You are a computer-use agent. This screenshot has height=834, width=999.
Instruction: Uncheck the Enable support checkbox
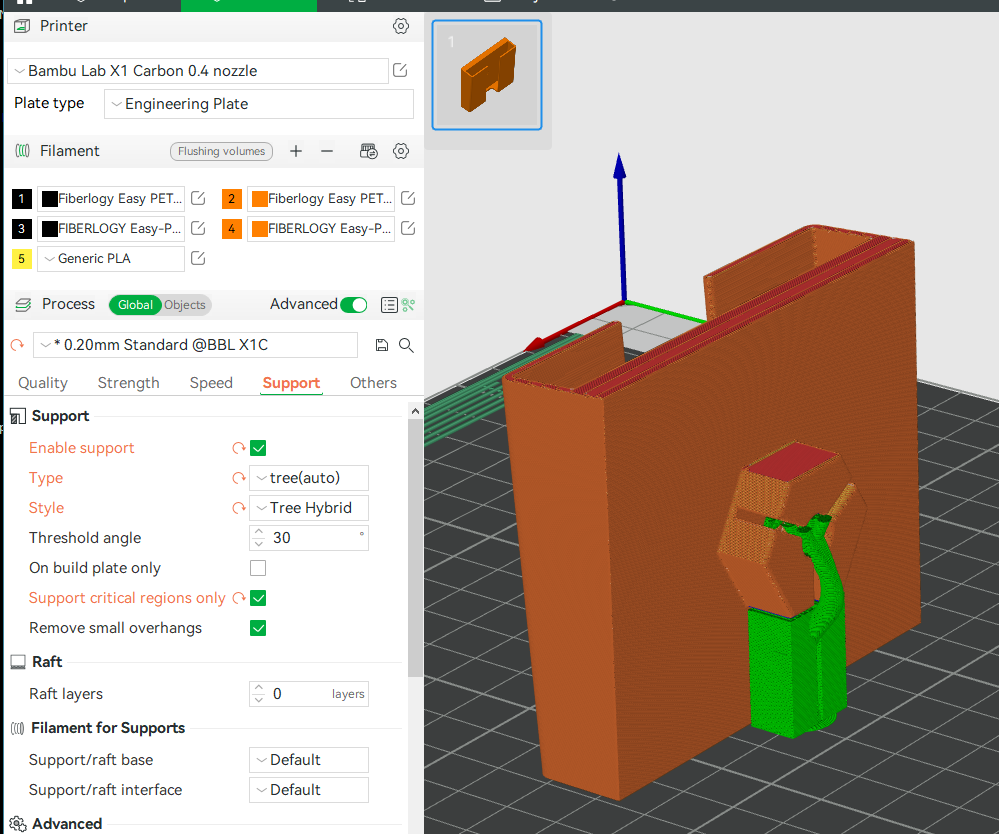258,448
